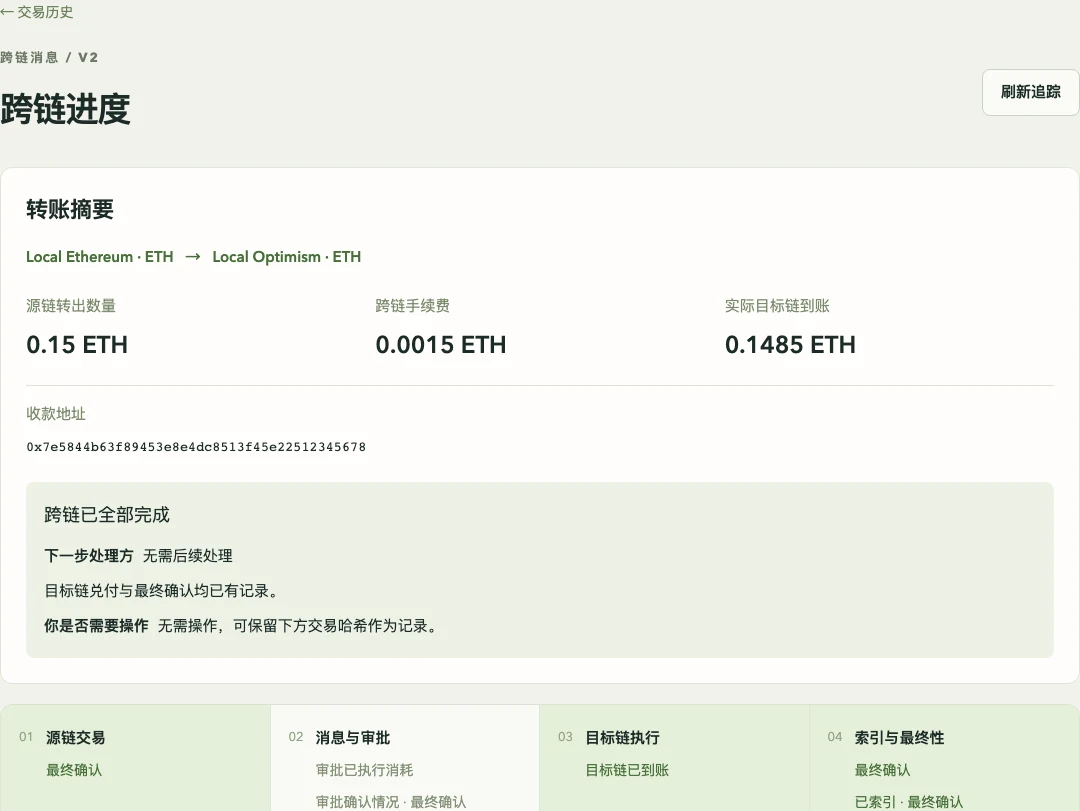This screenshot has height=811, width=1080.
Task: Click the 跨链已全部完成 status heading
Action: click(107, 515)
